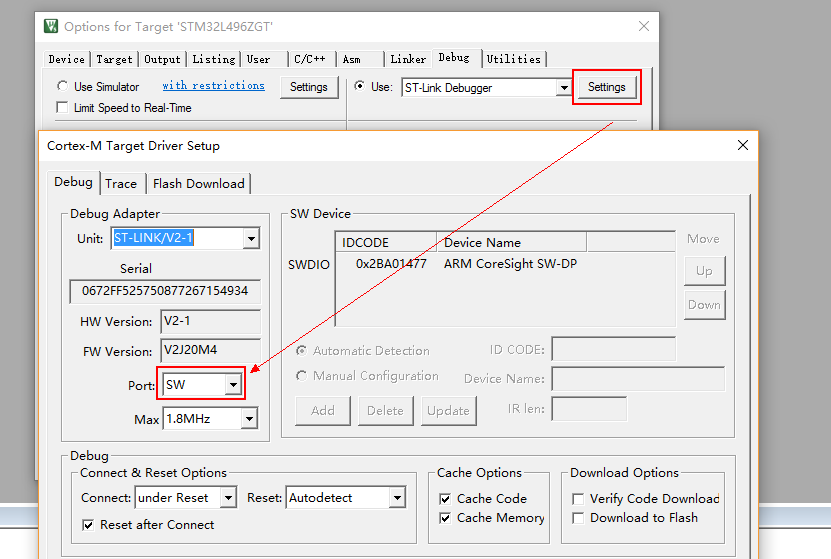Enable the Use Simulator radio button

64,87
